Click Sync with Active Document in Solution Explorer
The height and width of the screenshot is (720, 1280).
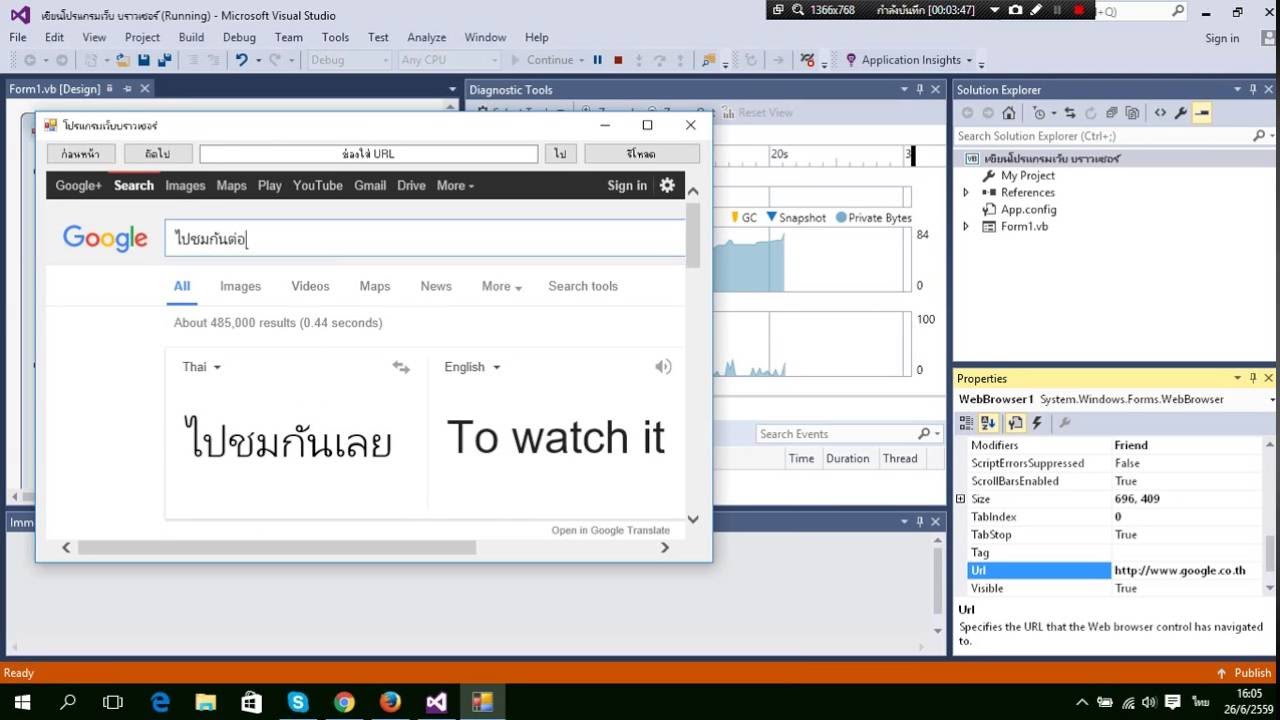coord(1070,113)
